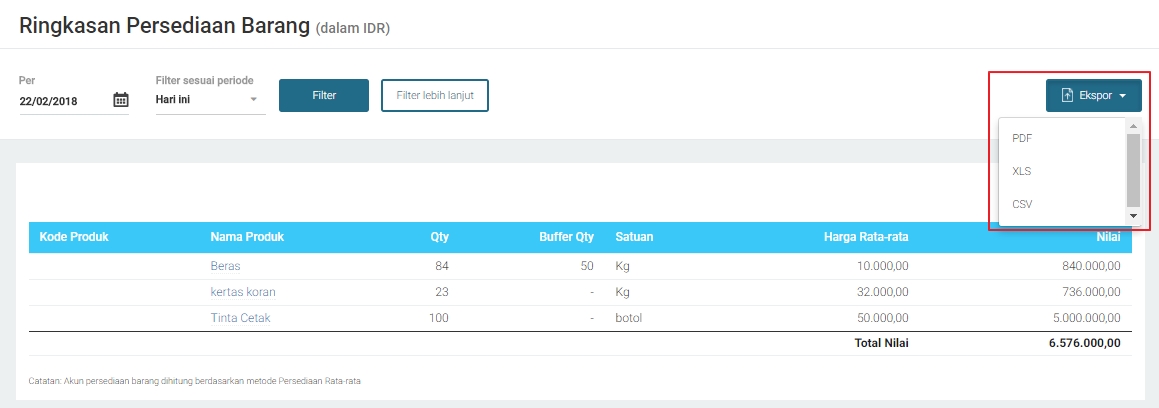Click the export icon on Ekspor button

click(x=1066, y=96)
